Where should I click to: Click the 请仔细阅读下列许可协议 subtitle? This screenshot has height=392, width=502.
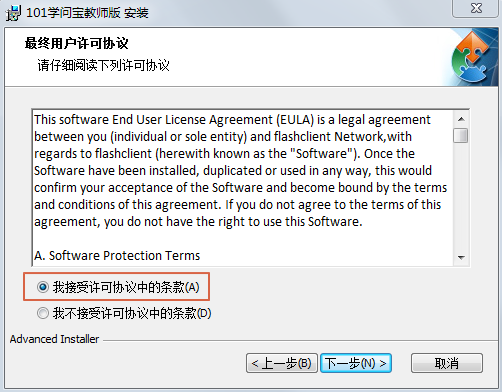click(103, 65)
